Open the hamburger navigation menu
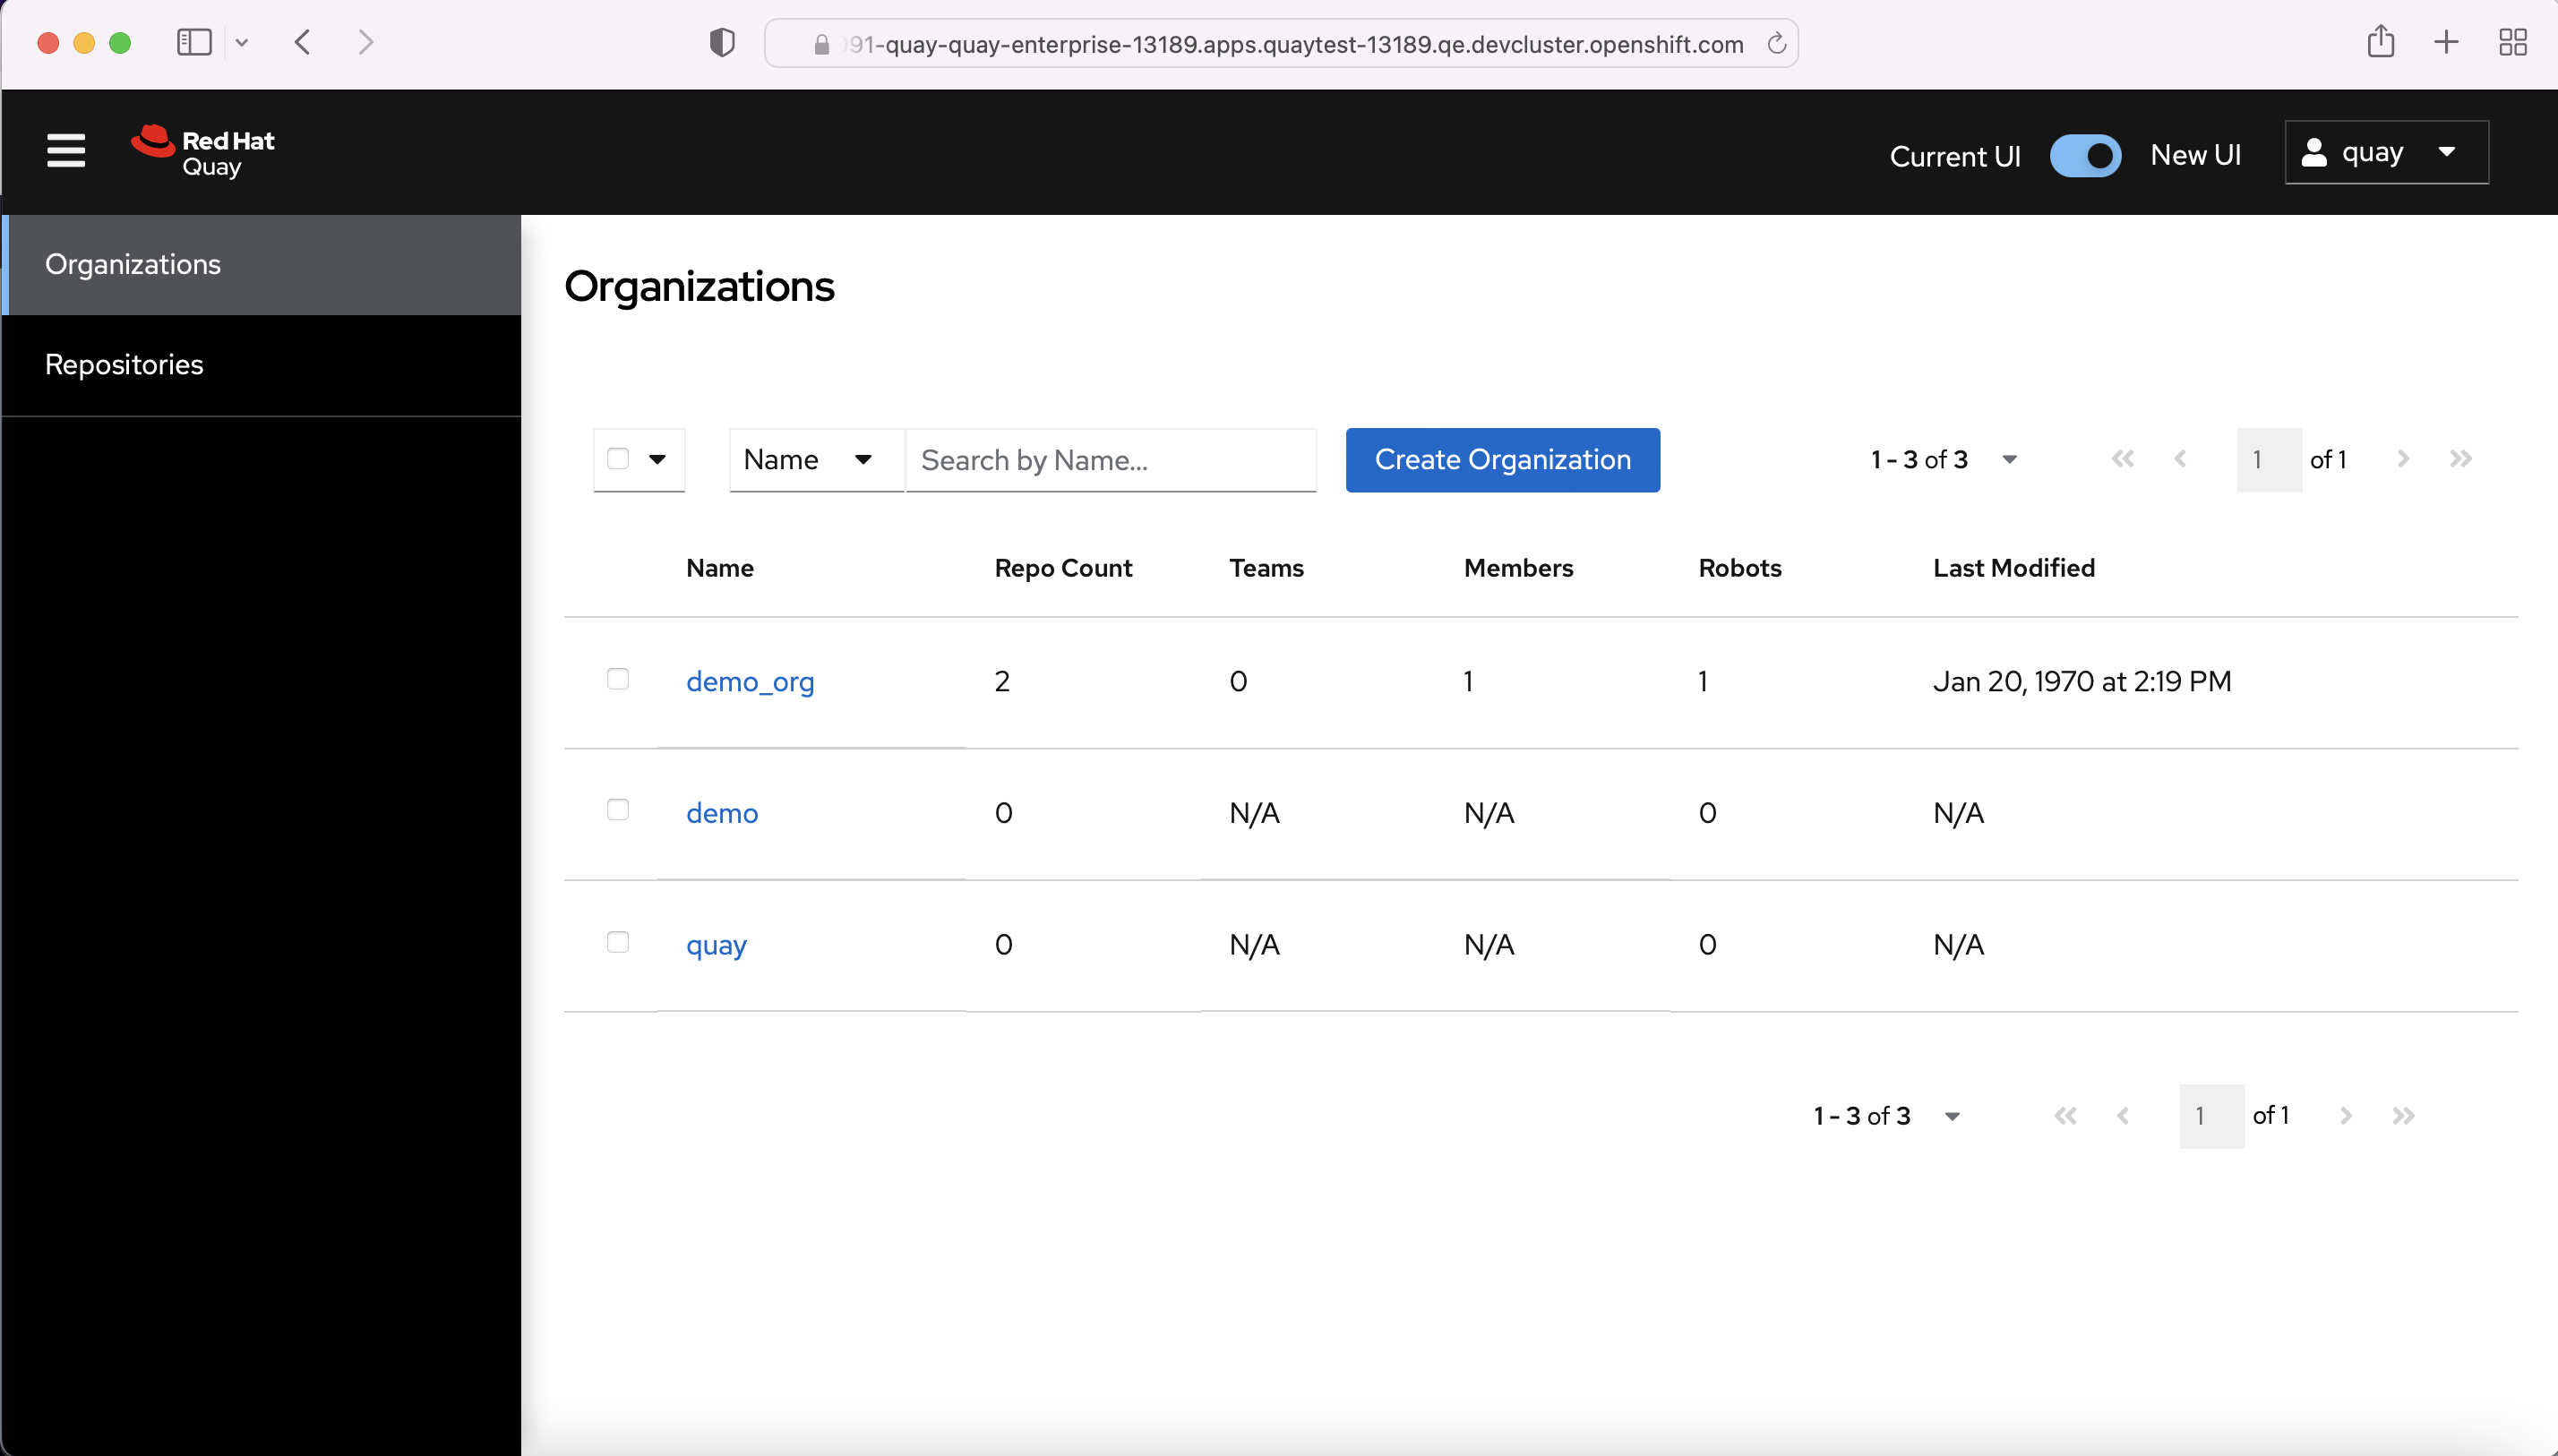 (x=66, y=151)
